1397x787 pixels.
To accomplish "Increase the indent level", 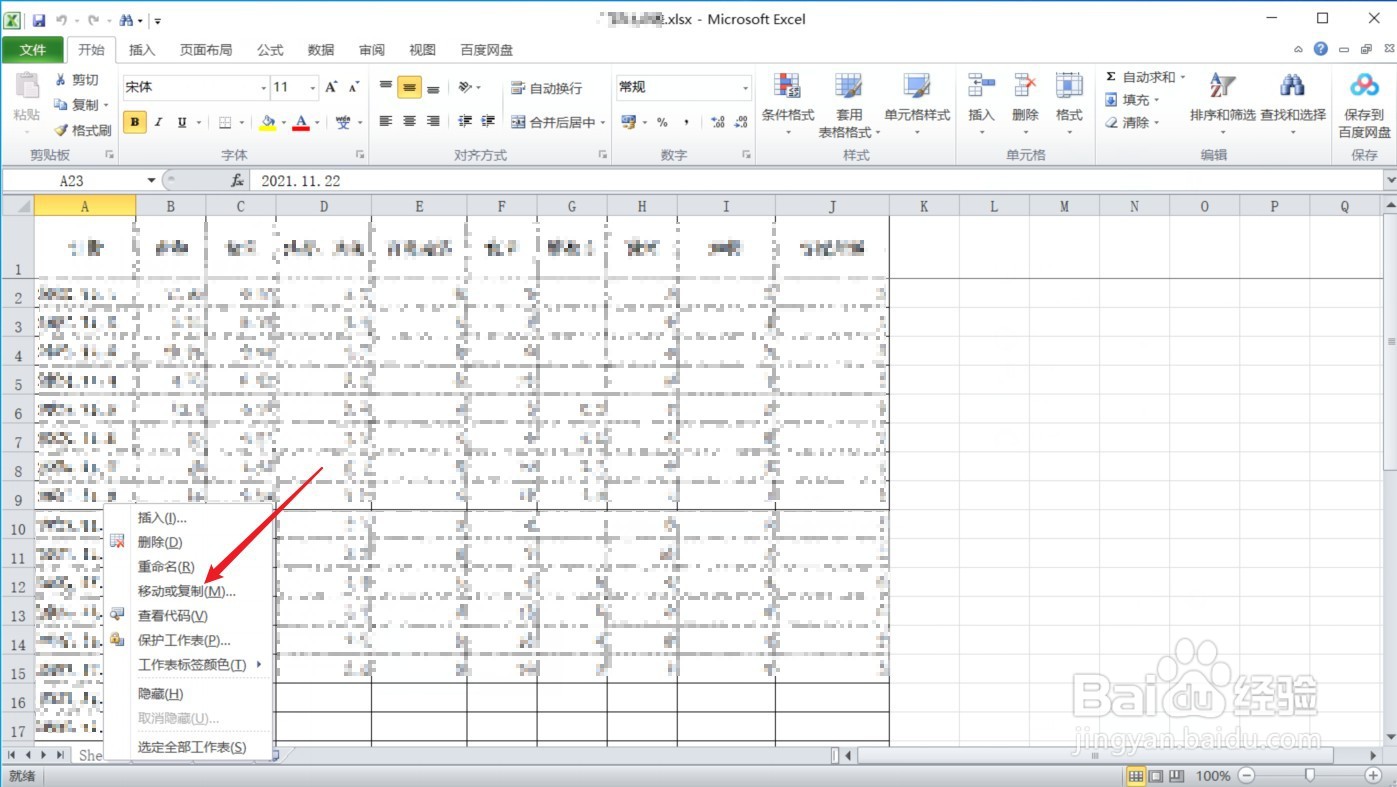I will (488, 121).
